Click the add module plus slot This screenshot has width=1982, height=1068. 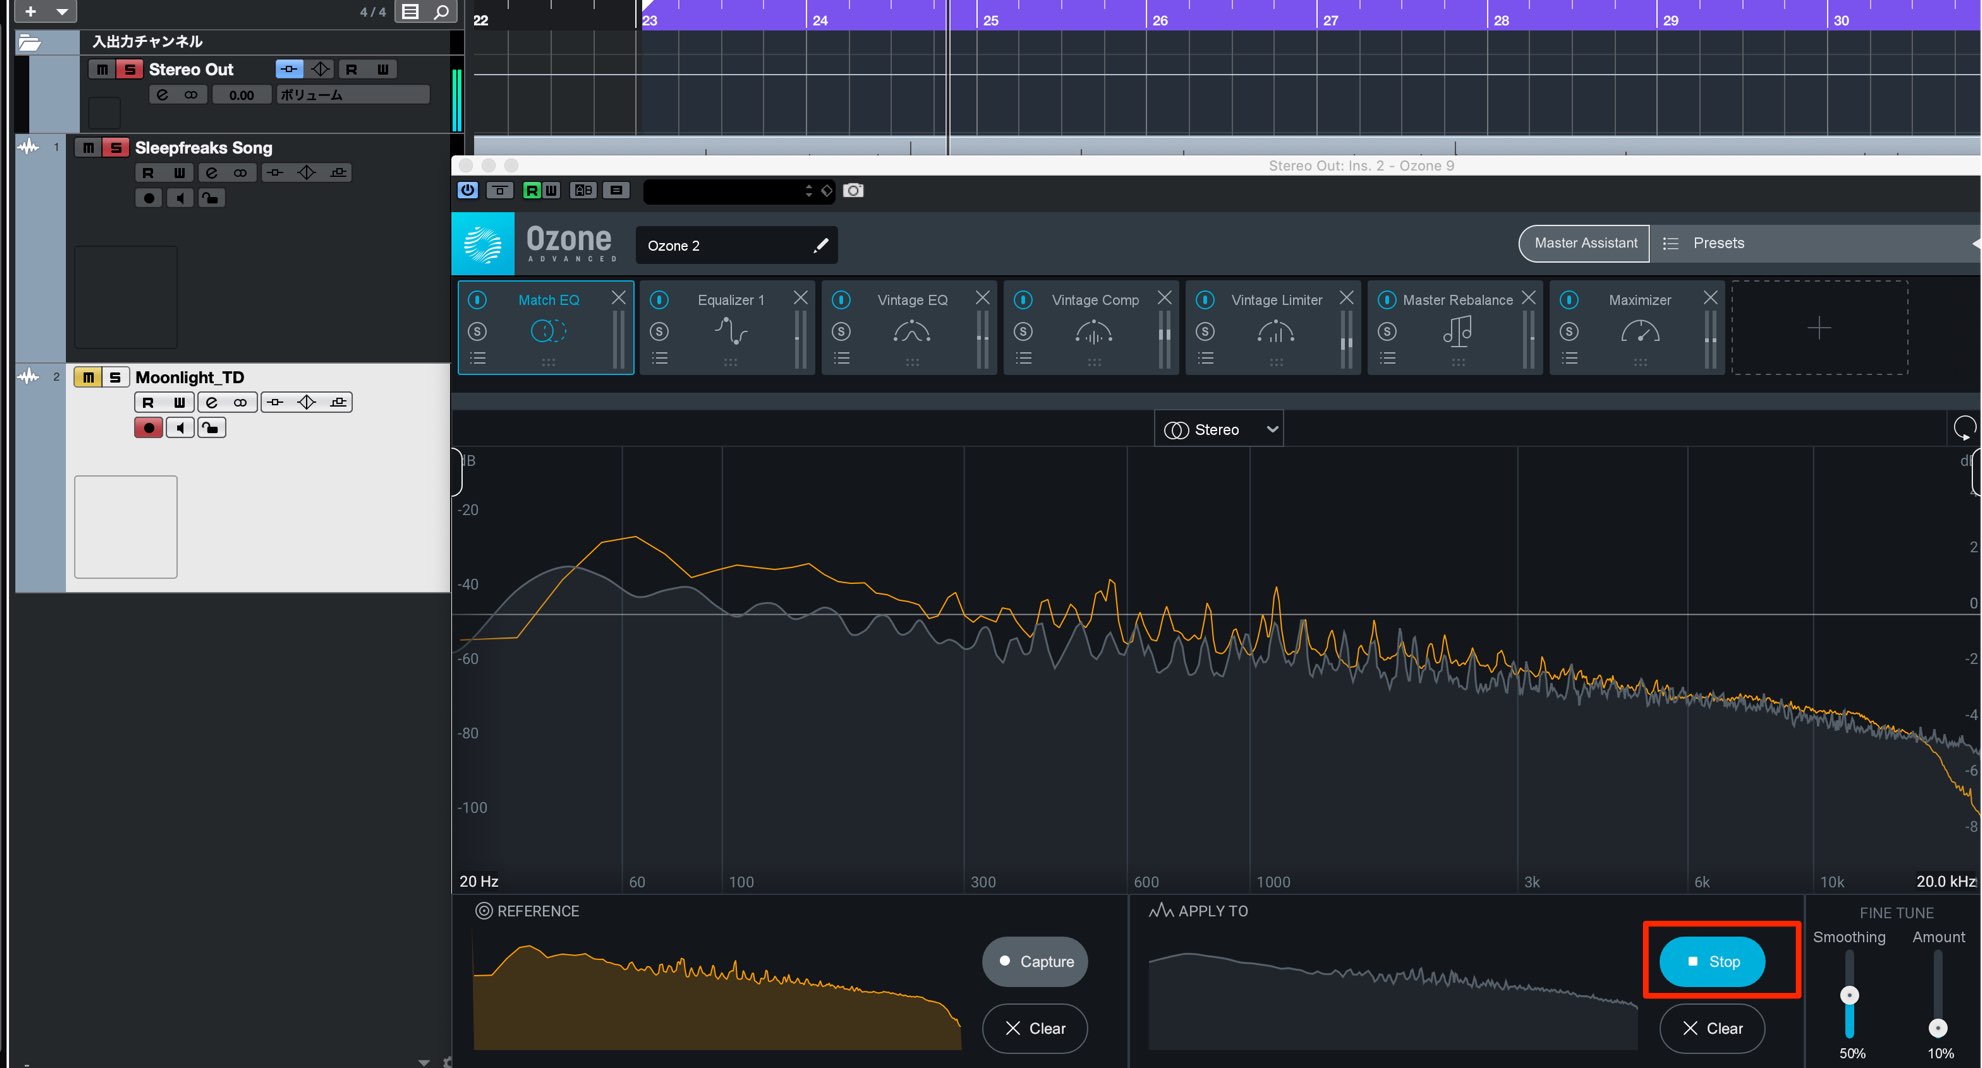(x=1819, y=328)
